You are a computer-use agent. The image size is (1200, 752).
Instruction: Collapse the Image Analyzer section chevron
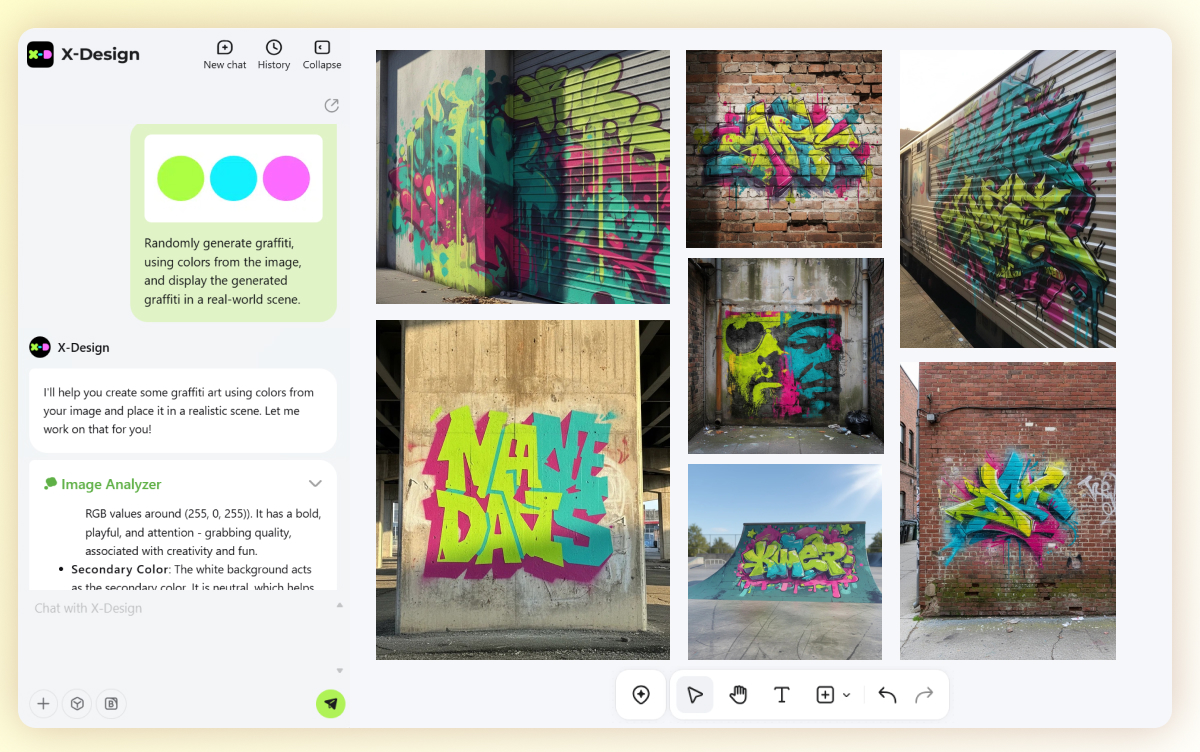click(x=315, y=484)
